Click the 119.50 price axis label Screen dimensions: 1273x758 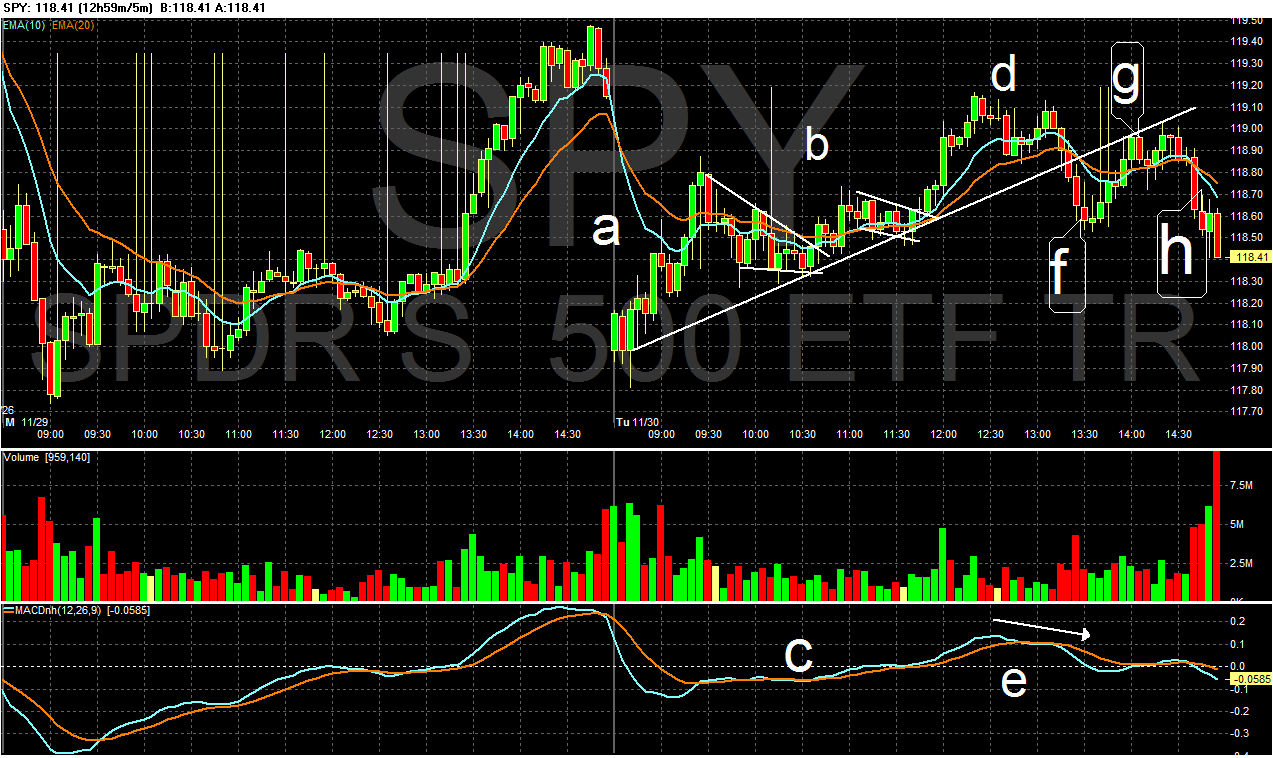pyautogui.click(x=1246, y=20)
